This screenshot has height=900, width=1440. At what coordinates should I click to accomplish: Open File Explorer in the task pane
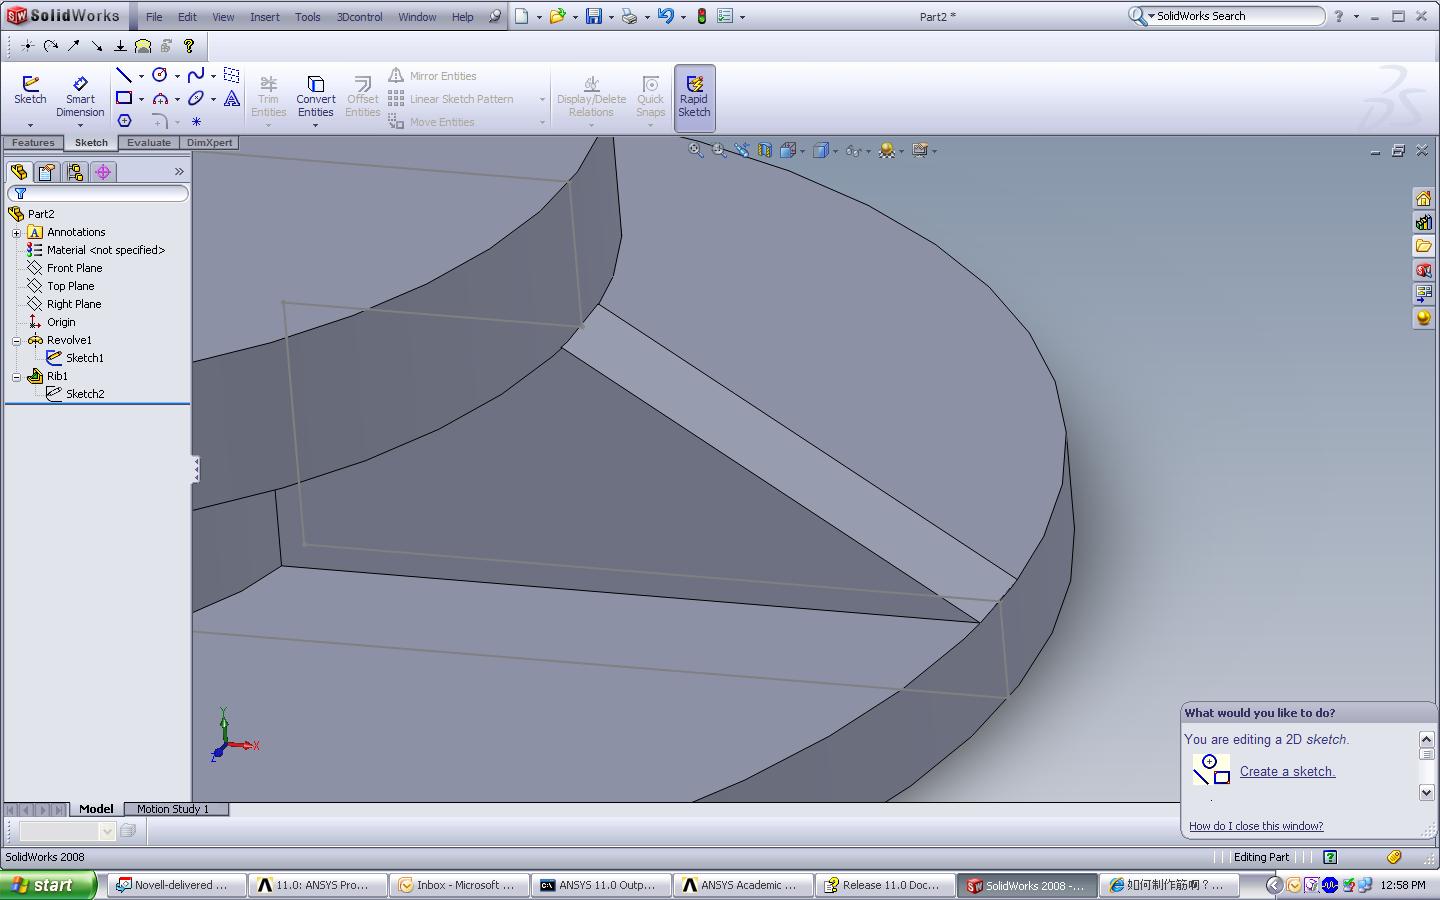click(x=1423, y=246)
